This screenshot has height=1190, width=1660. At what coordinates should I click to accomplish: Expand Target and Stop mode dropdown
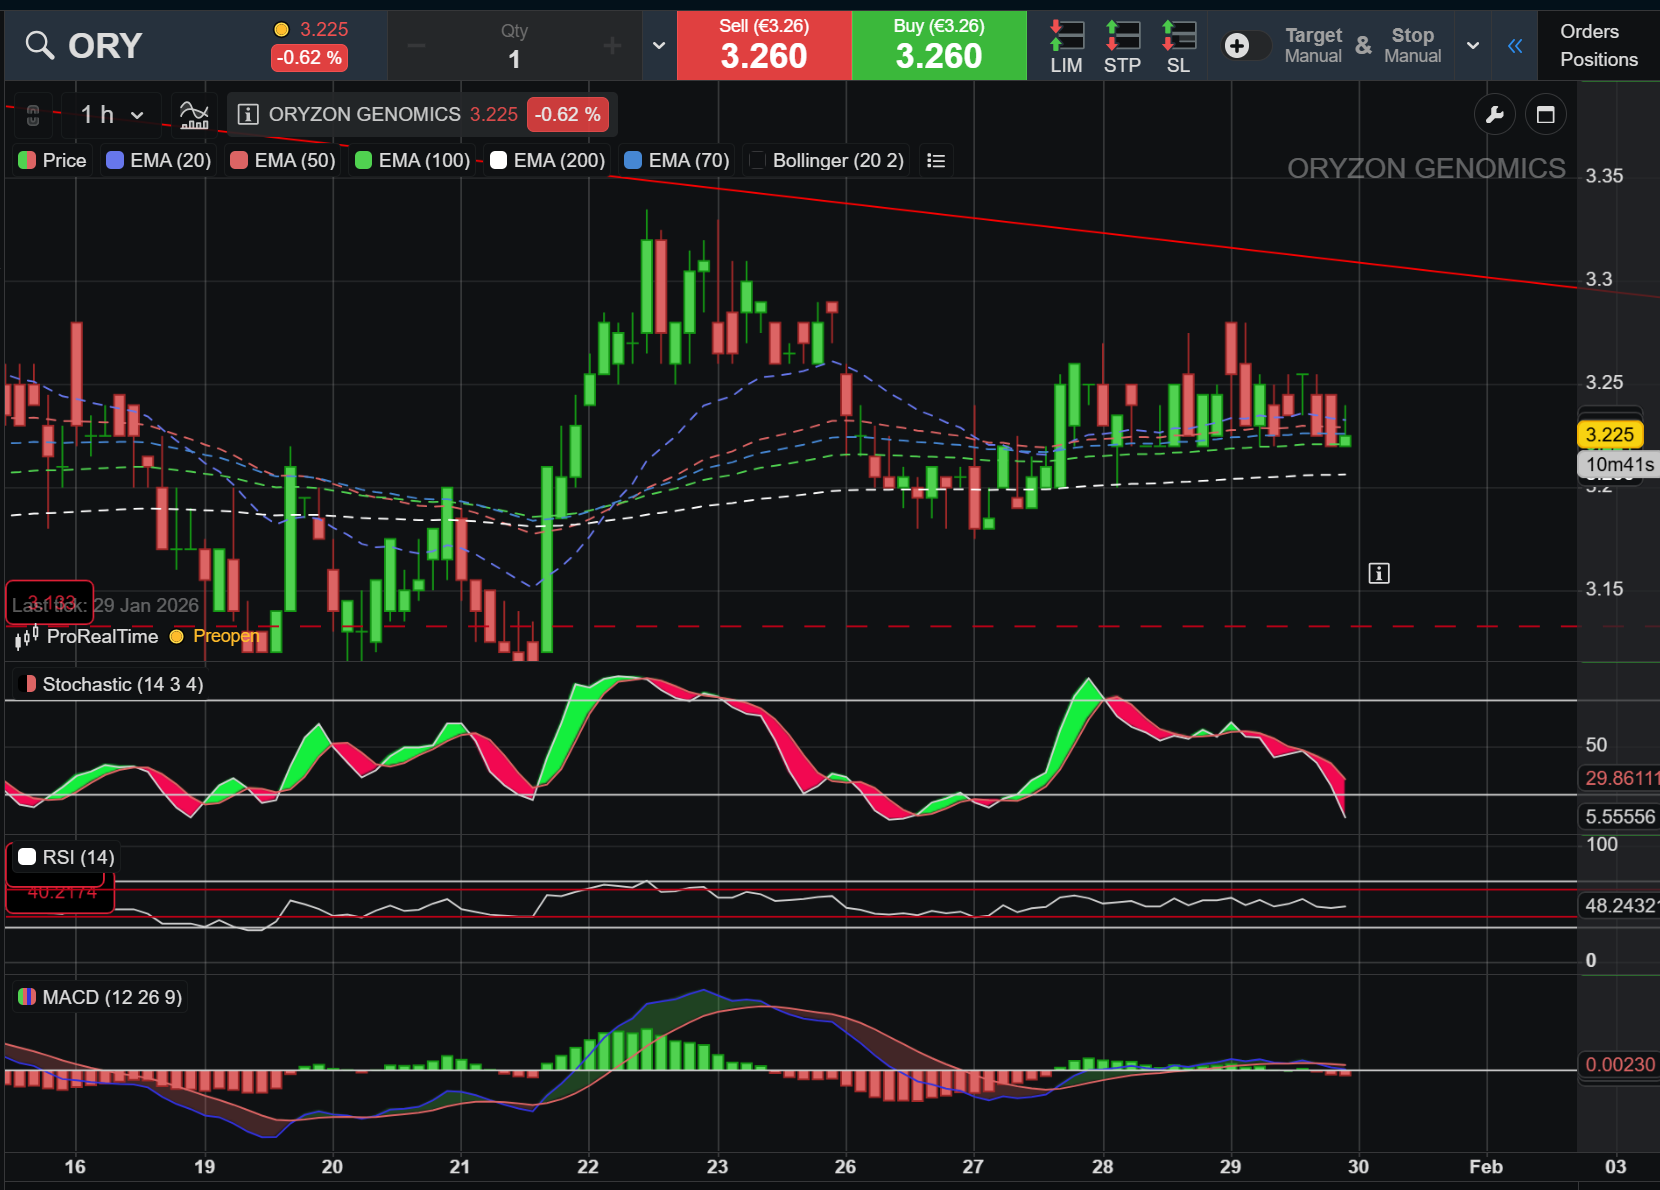point(1473,46)
